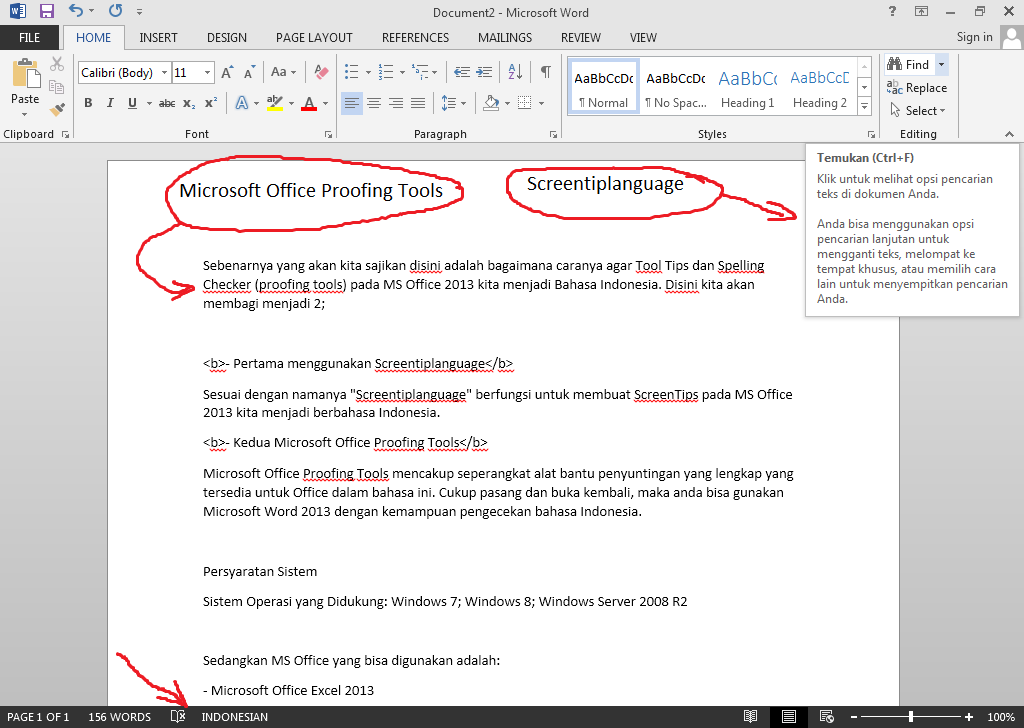Open the REVIEW ribbon tab

(580, 37)
